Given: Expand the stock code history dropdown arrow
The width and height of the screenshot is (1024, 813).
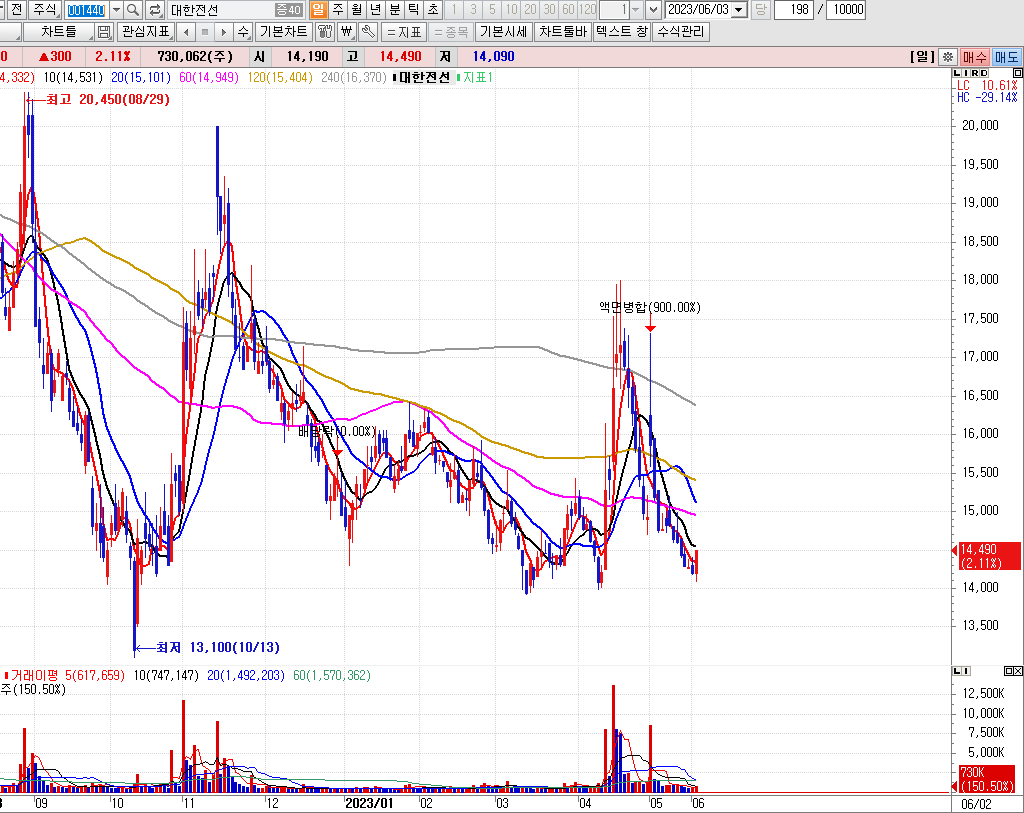Looking at the screenshot, I should (x=116, y=10).
